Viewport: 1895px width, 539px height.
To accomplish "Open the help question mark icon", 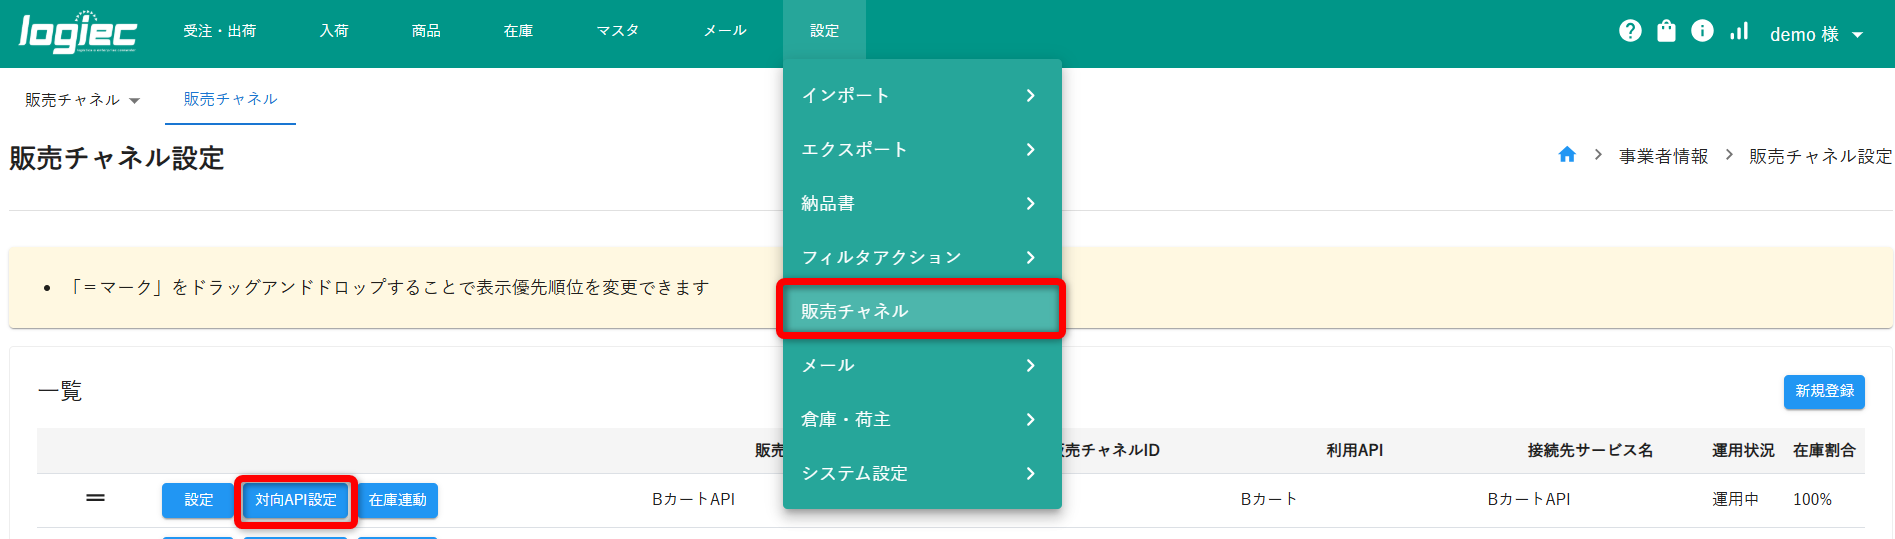I will coord(1630,31).
